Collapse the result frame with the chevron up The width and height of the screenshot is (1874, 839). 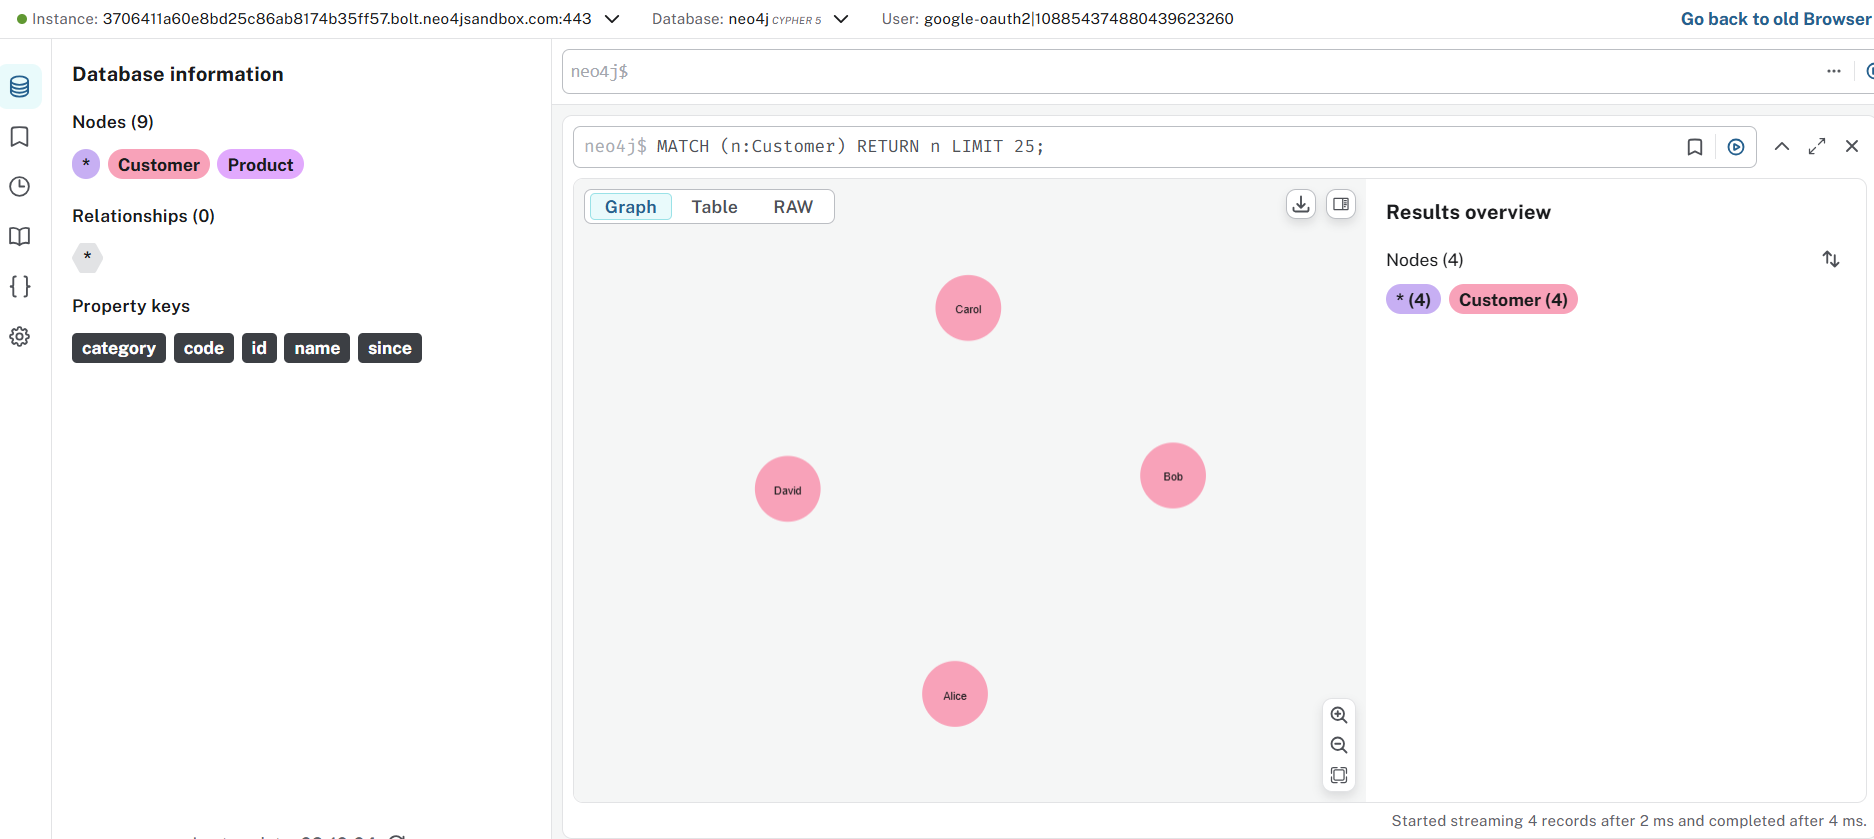tap(1782, 146)
